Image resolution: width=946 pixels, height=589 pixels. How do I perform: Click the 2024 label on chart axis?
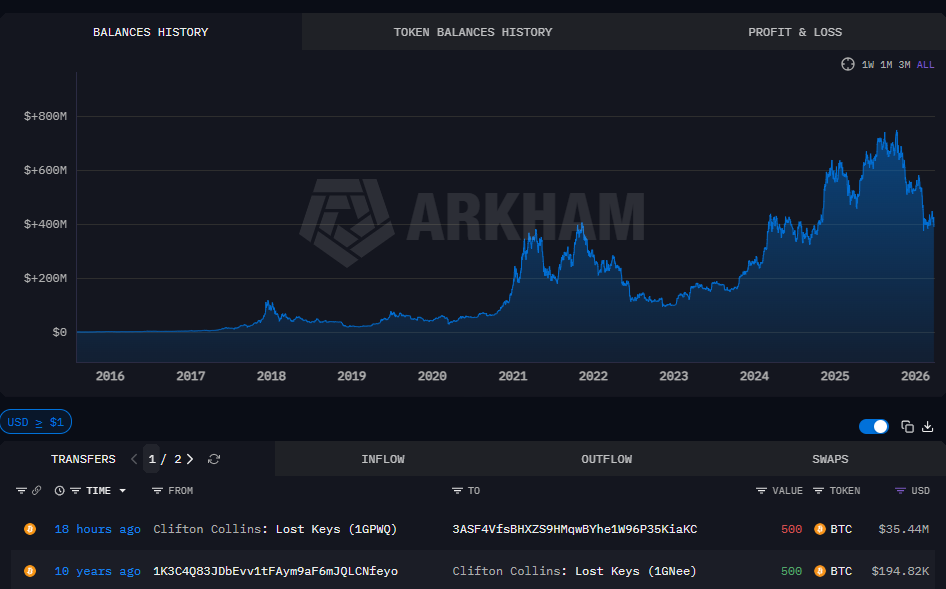click(x=754, y=376)
